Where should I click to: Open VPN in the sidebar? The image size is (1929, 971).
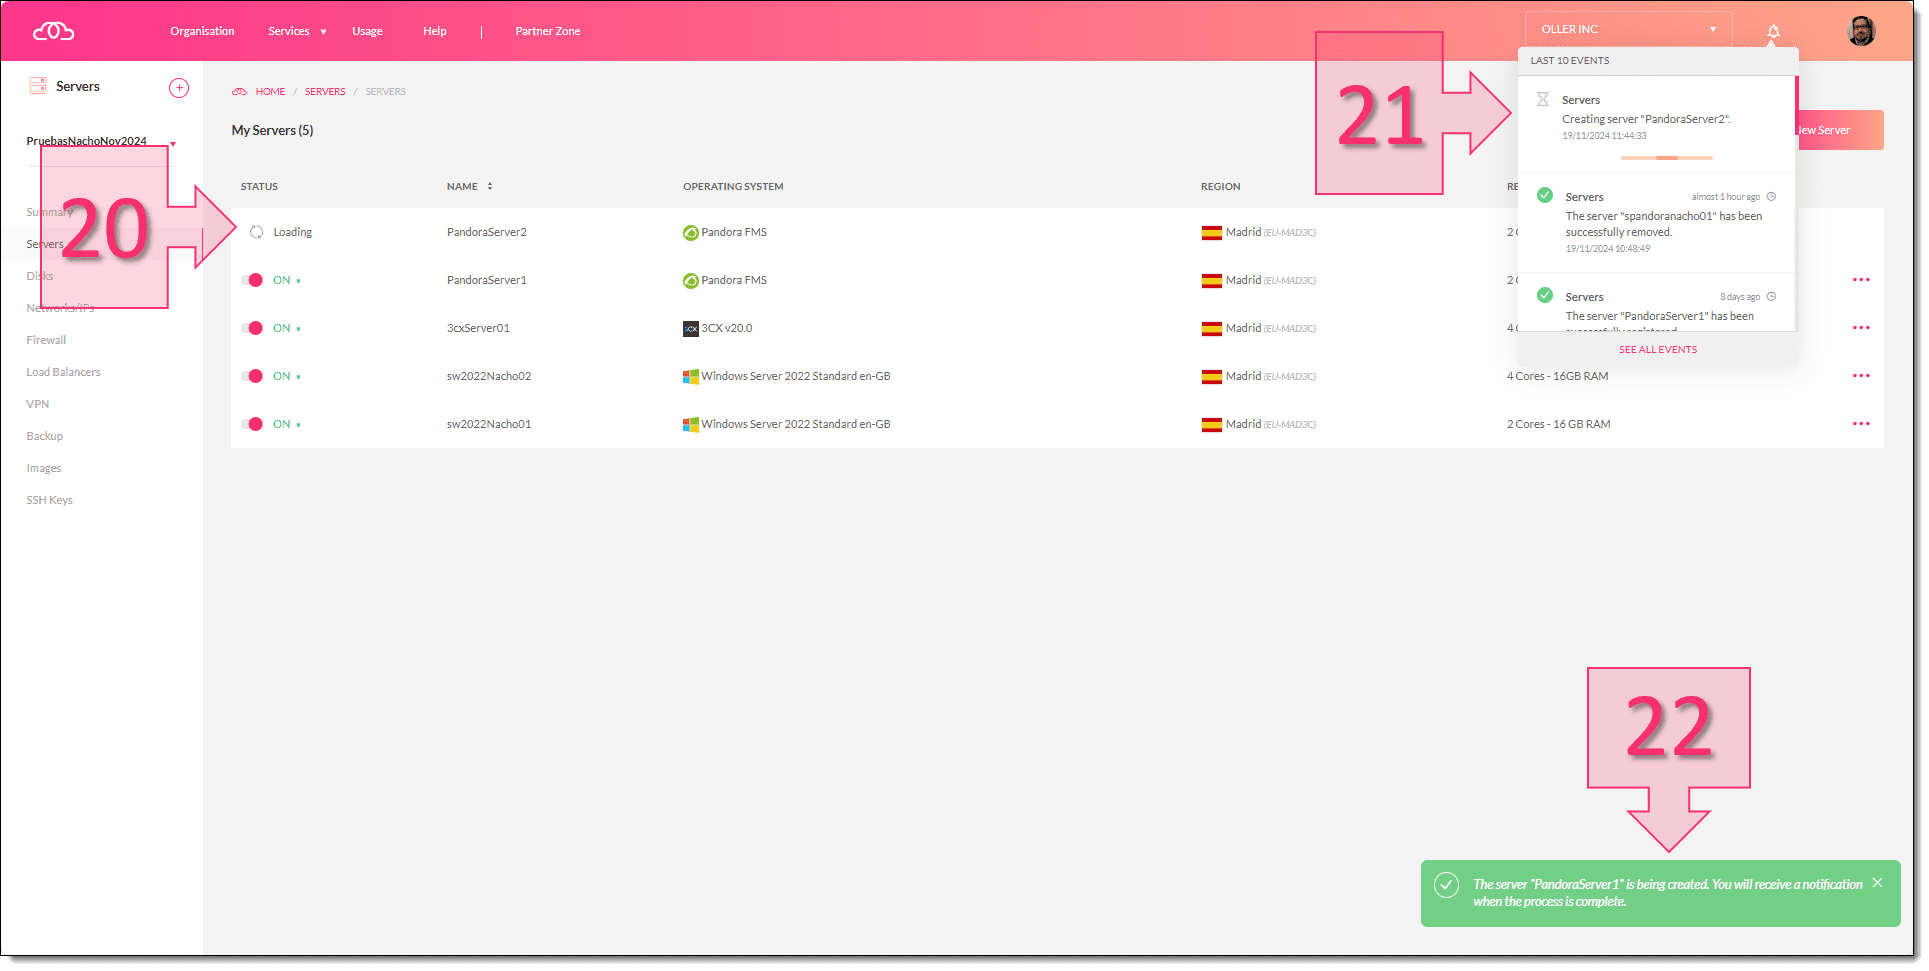37,404
